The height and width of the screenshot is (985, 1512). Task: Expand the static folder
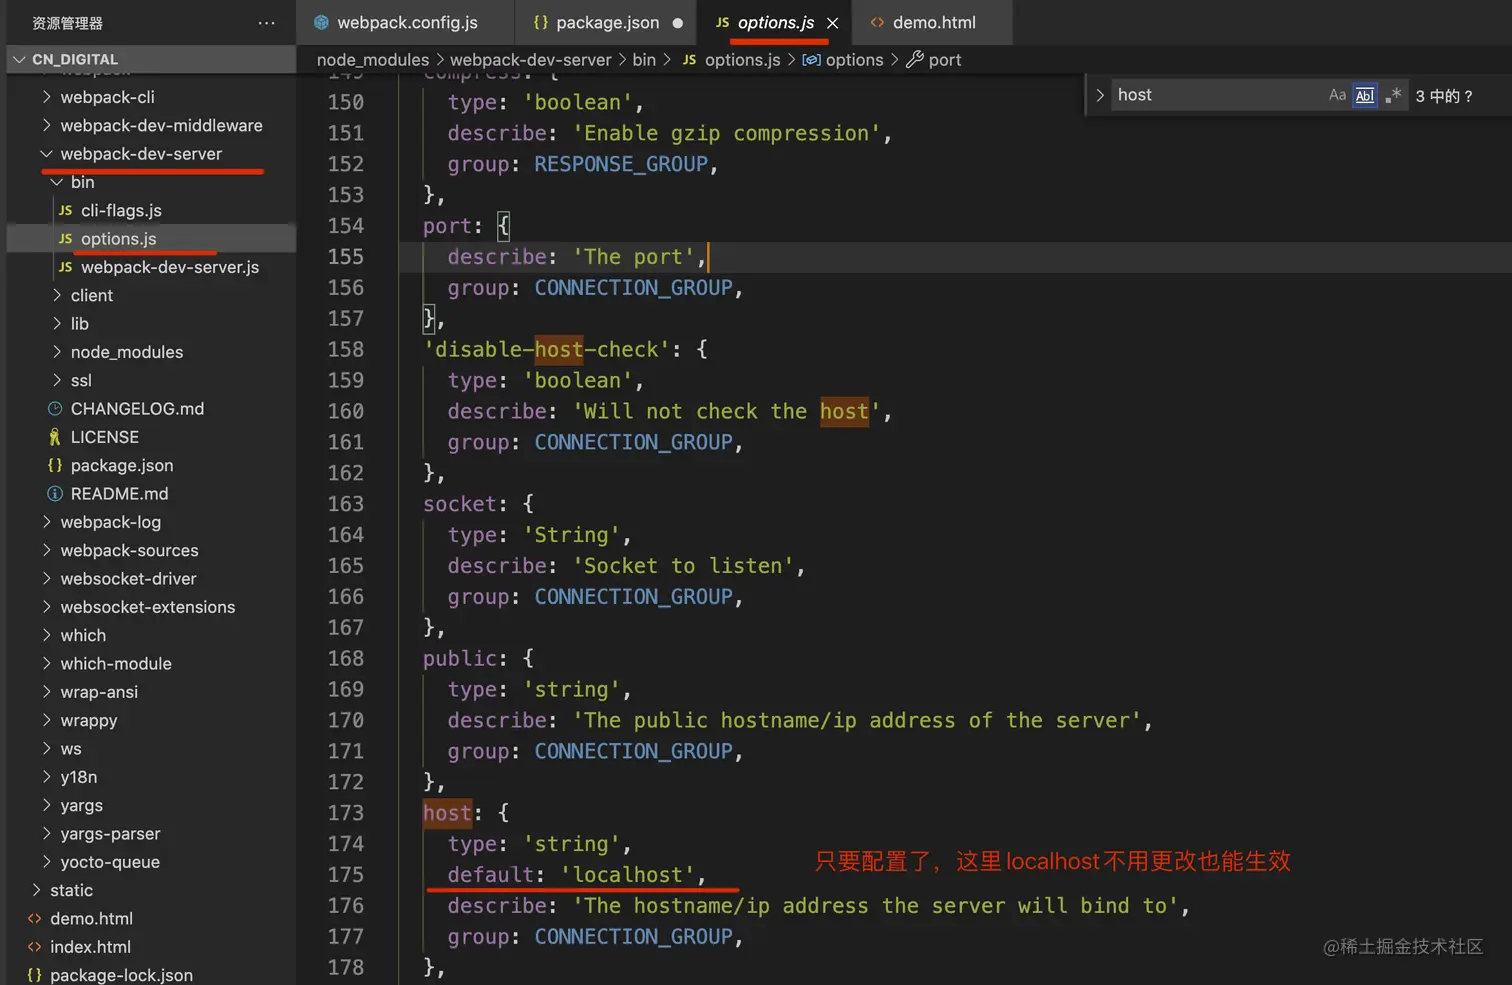tap(71, 891)
